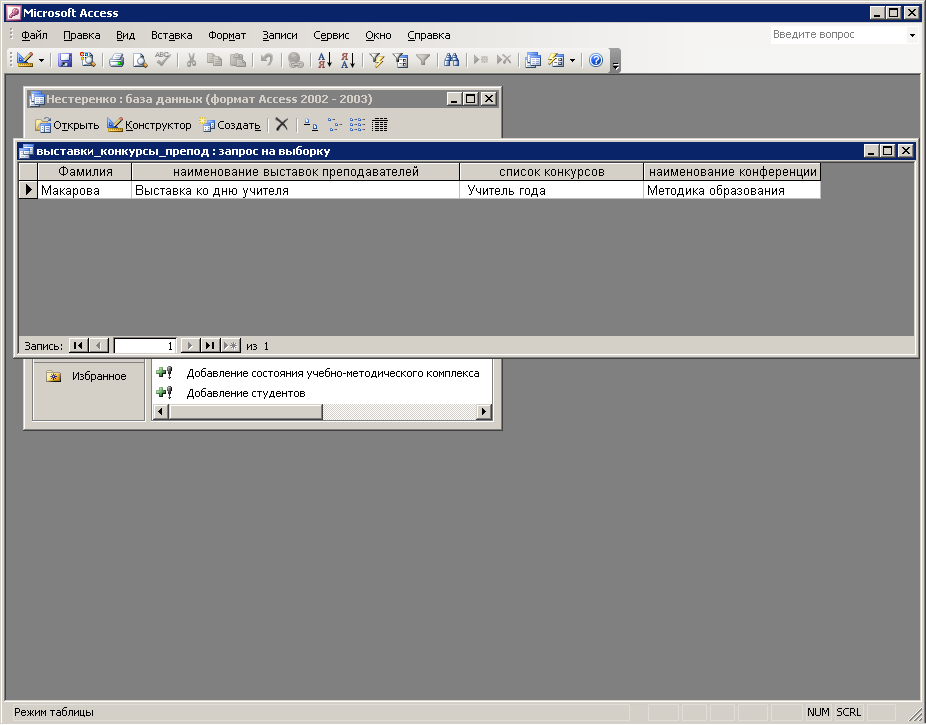Screen dimensions: 926x725
Task: Go to first record navigation button
Action: [x=78, y=346]
